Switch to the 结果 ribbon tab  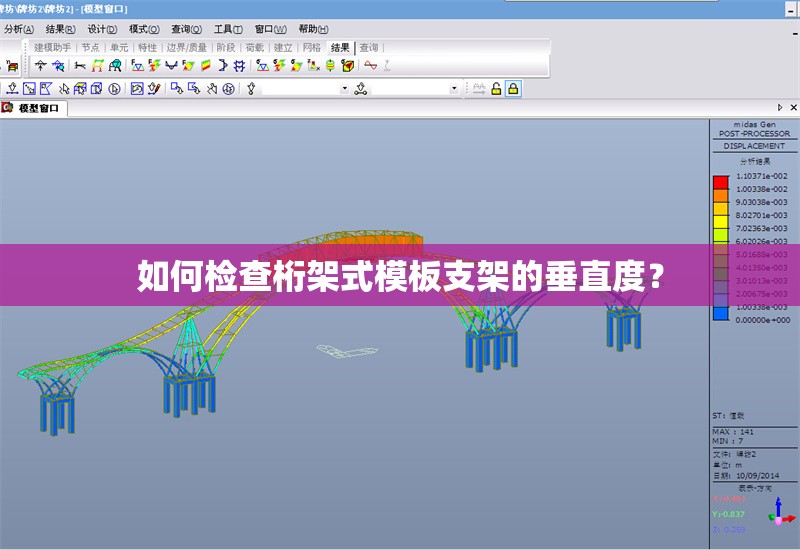(340, 47)
